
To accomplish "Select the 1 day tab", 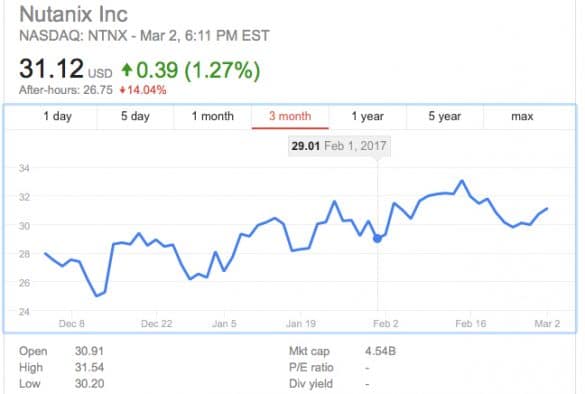I will click(x=57, y=116).
